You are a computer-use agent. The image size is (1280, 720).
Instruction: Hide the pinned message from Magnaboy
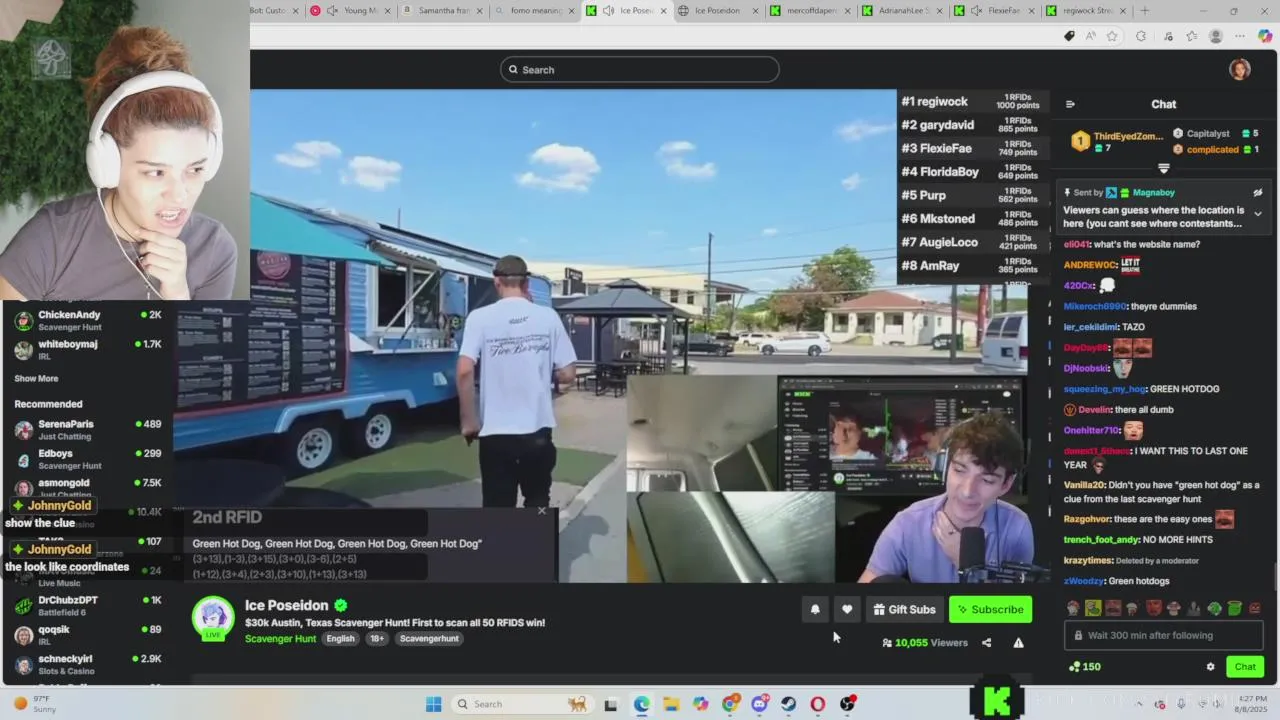1258,193
